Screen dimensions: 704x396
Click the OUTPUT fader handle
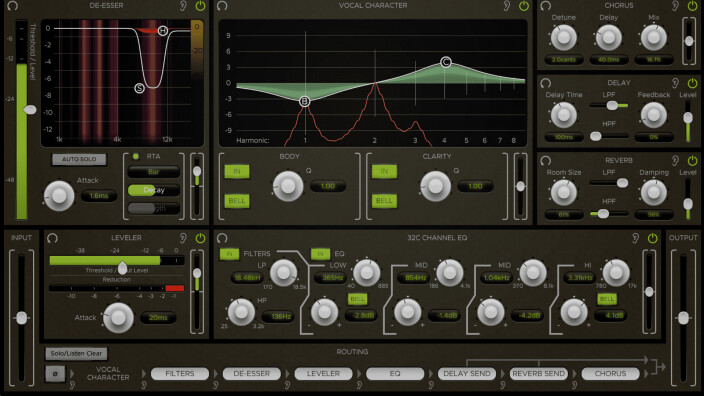[683, 318]
